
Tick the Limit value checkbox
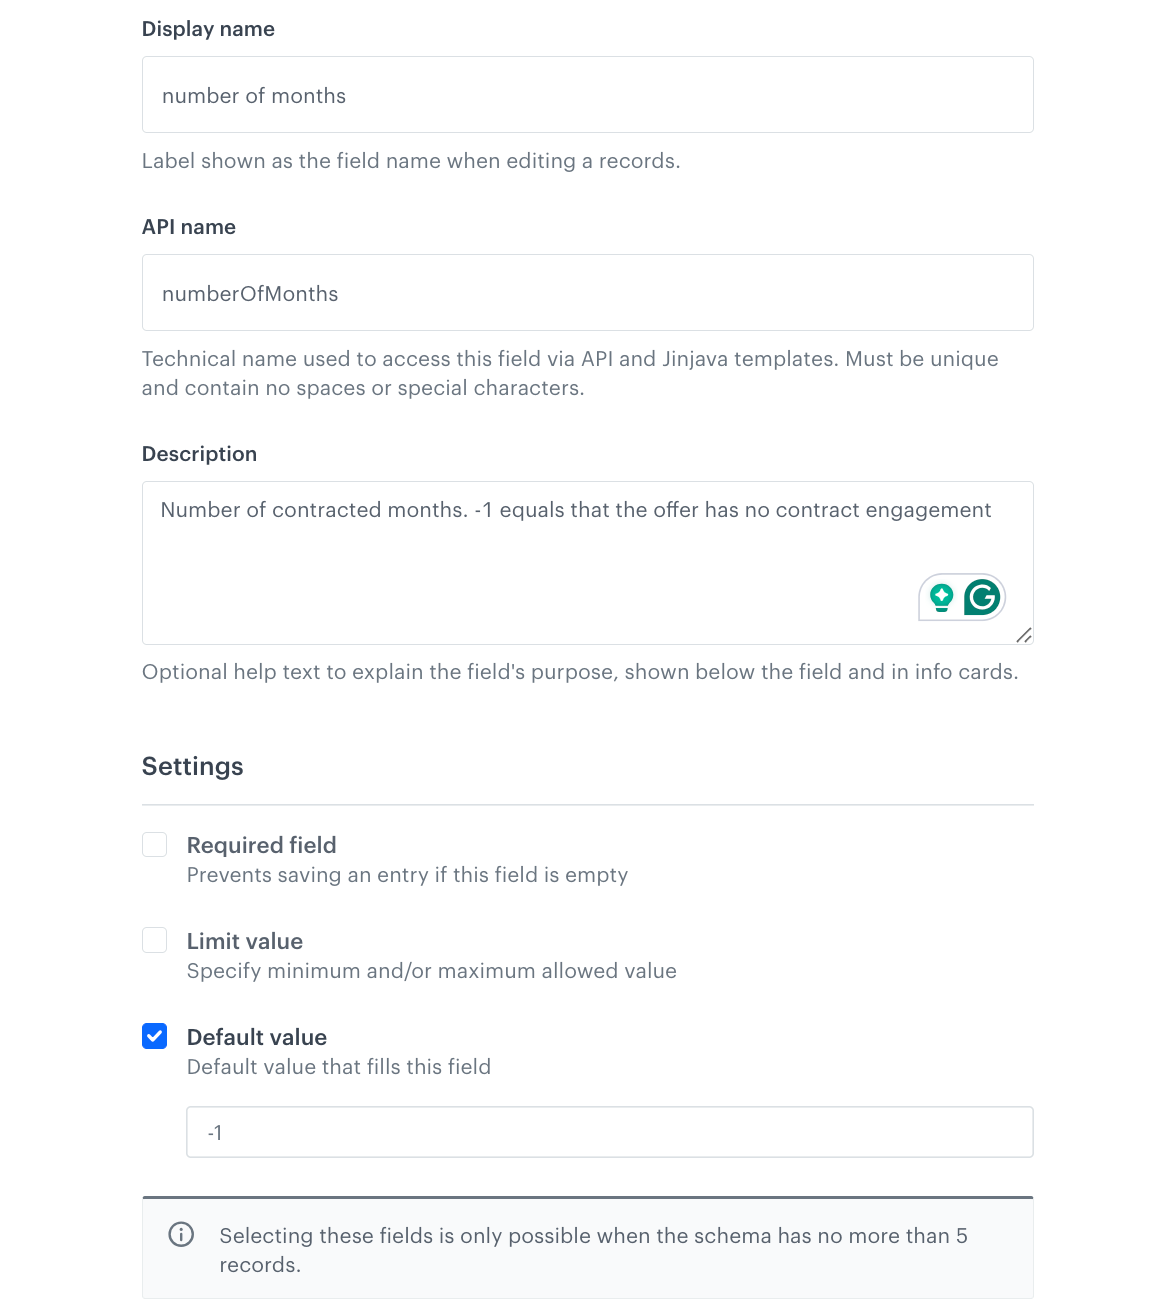(155, 941)
